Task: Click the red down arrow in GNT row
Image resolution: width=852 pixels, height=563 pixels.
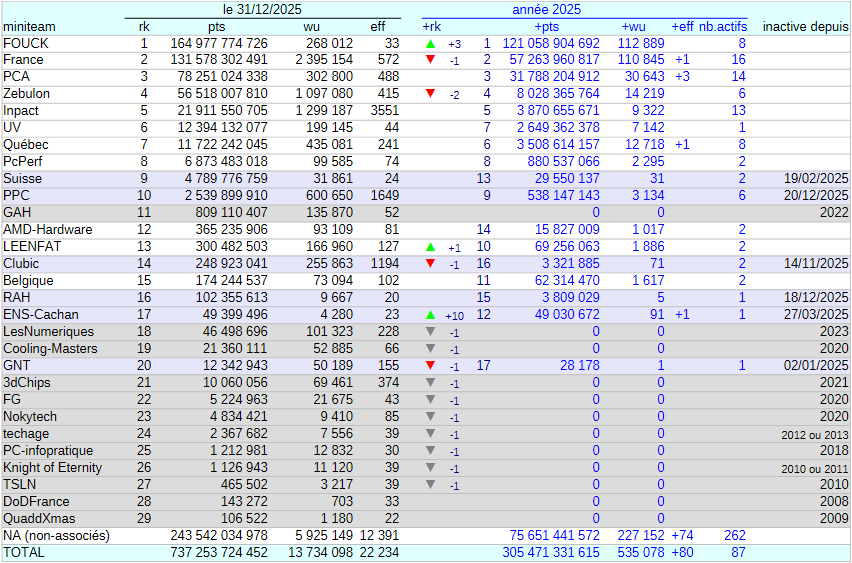Action: (x=430, y=365)
